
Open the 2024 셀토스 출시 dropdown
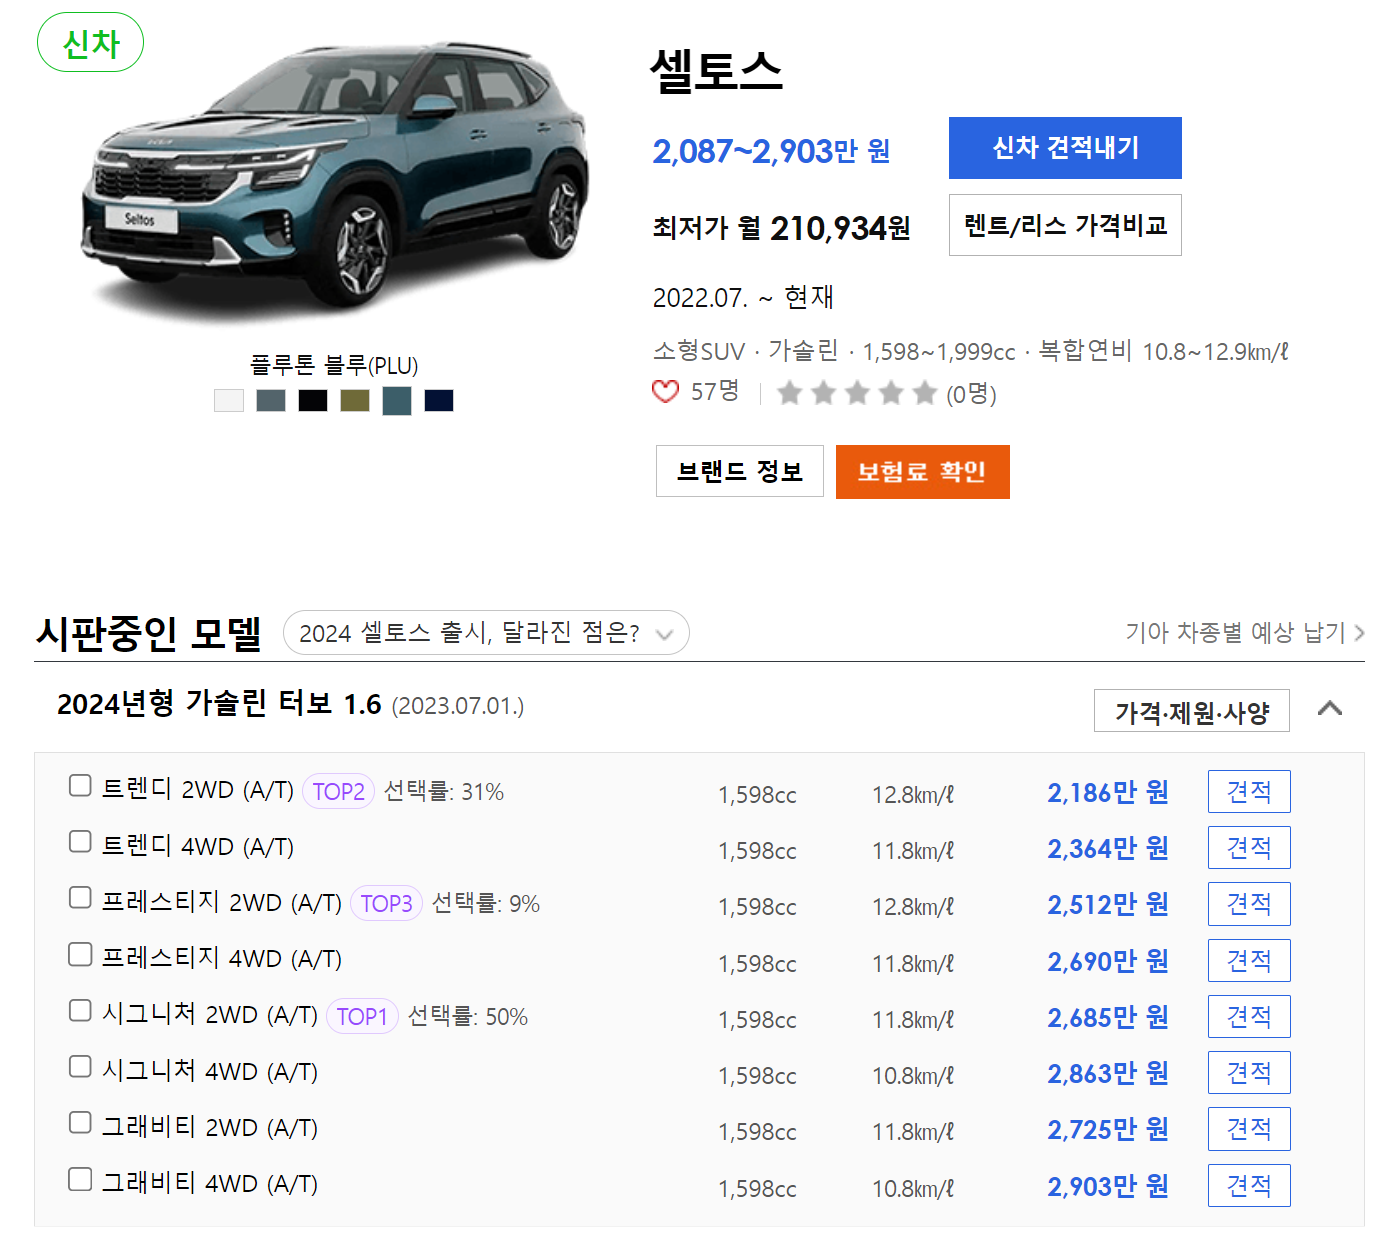click(x=486, y=632)
